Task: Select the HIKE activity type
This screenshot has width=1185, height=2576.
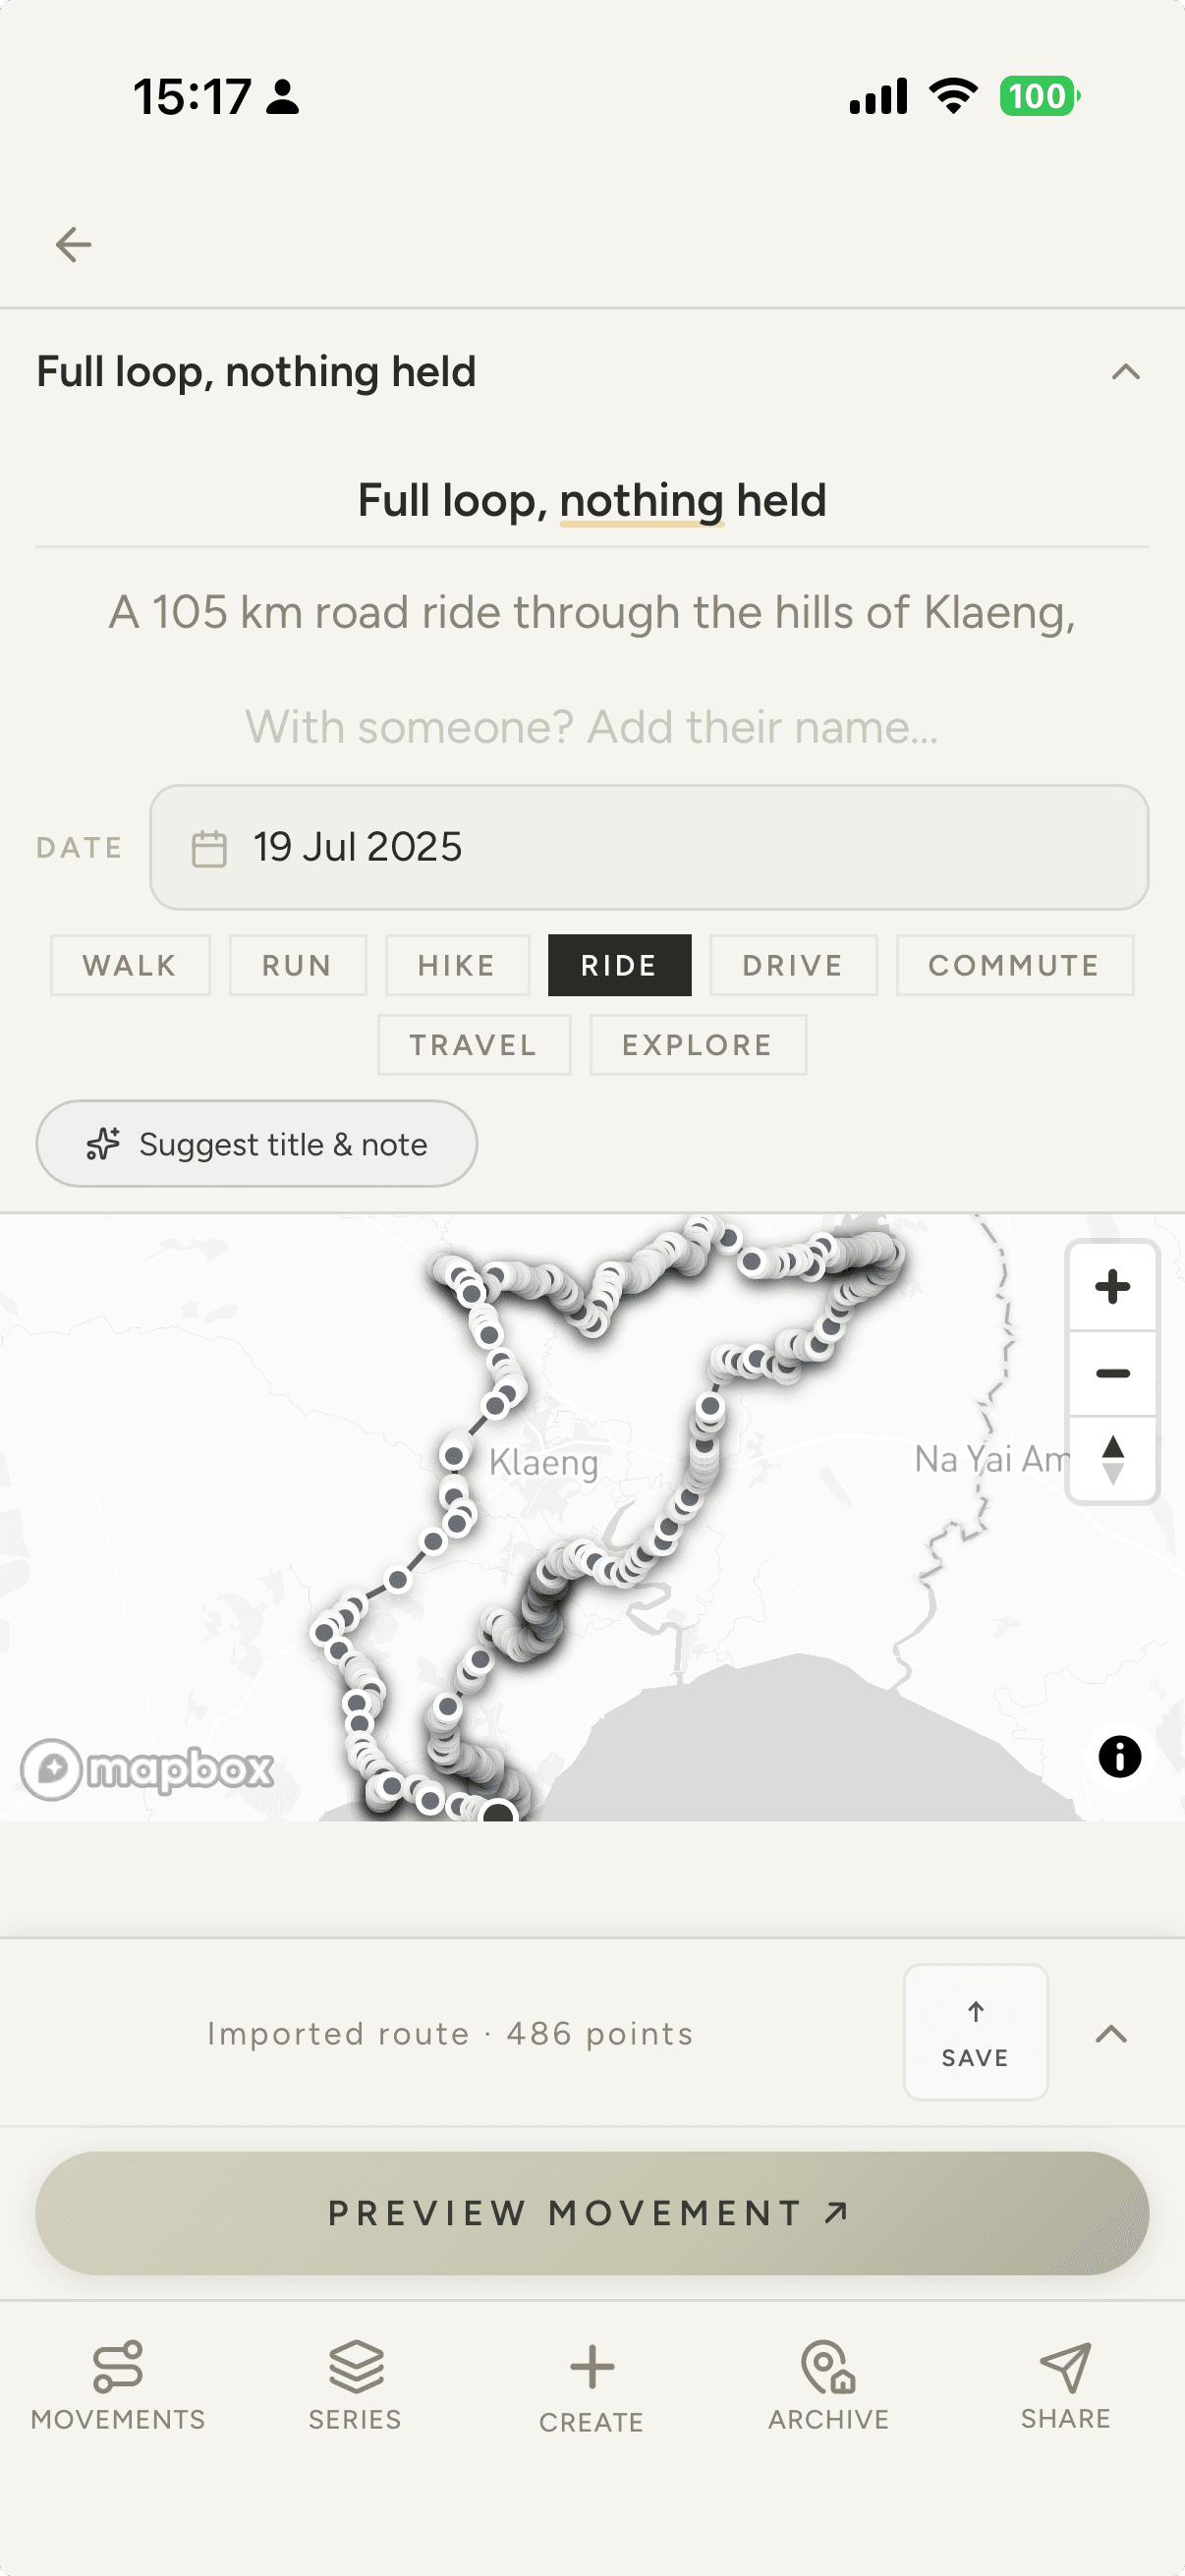Action: click(x=457, y=965)
